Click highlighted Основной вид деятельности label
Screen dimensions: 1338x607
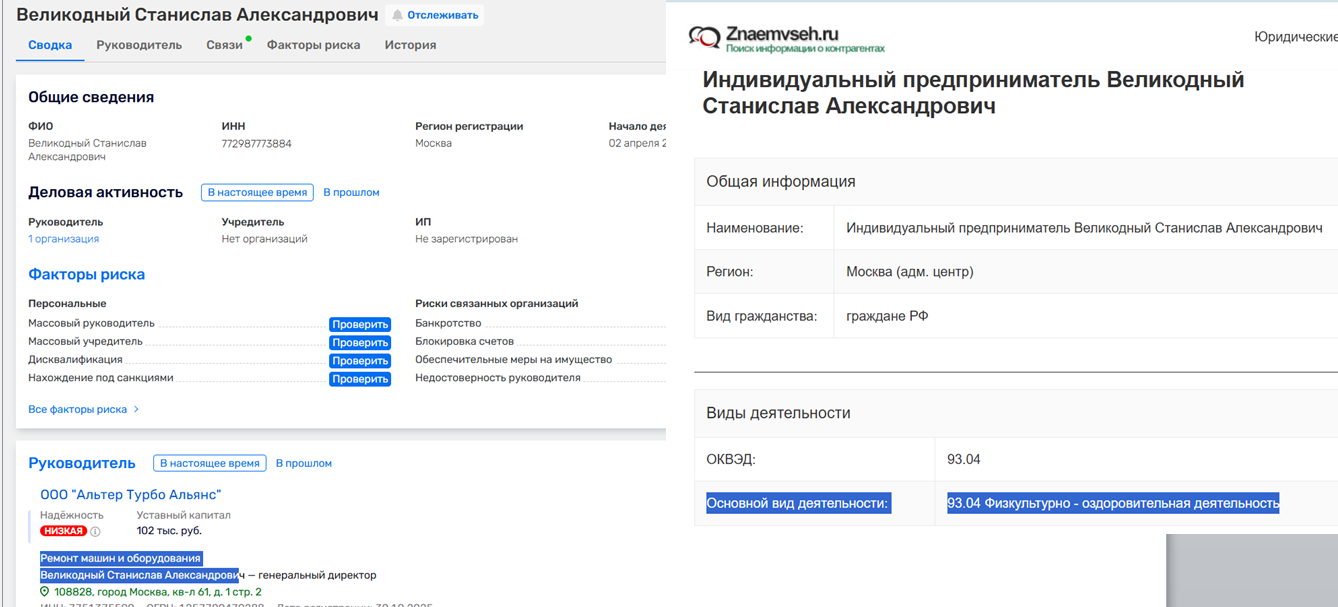(x=798, y=503)
